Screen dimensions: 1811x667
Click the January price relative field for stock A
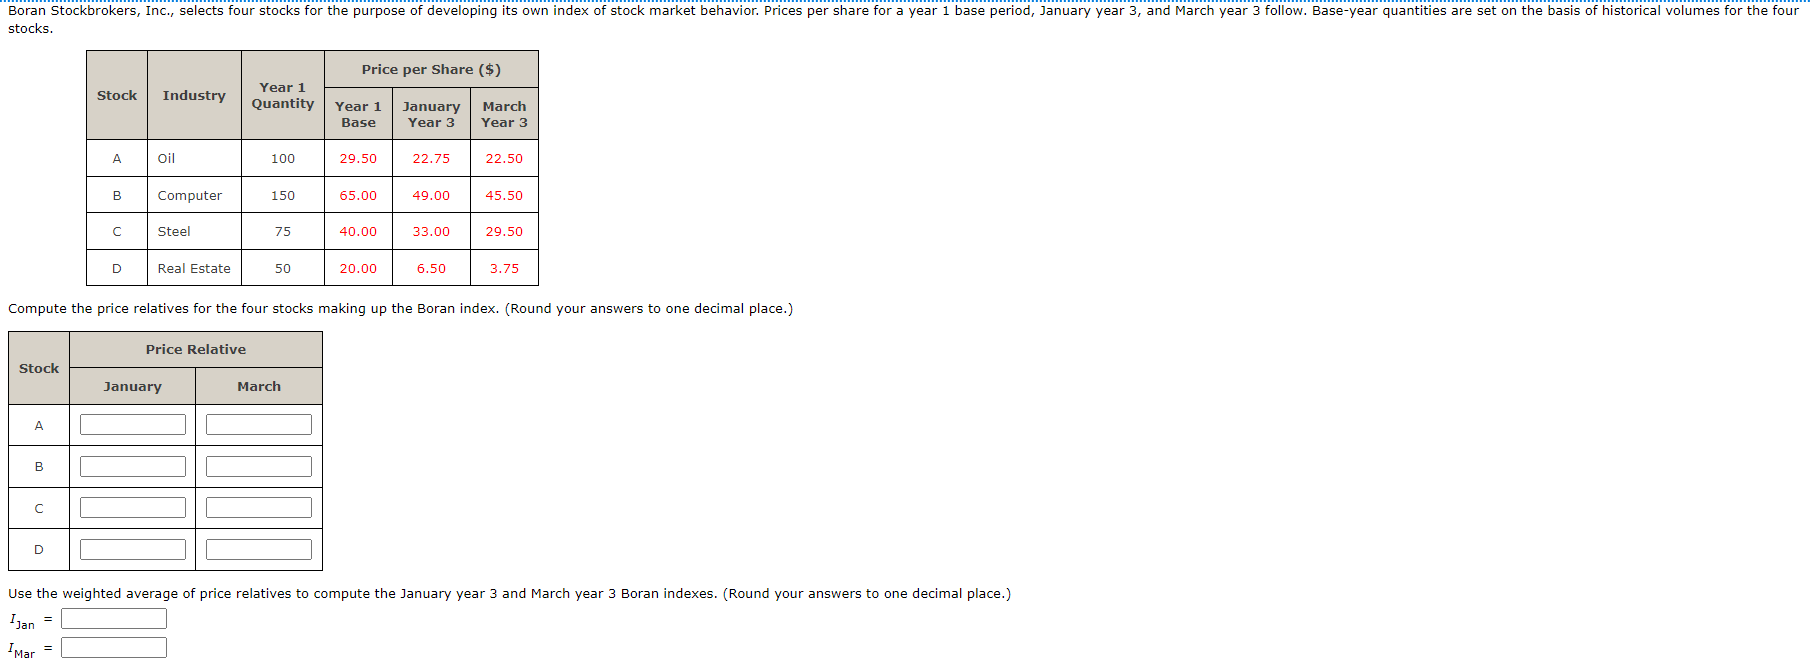point(133,425)
